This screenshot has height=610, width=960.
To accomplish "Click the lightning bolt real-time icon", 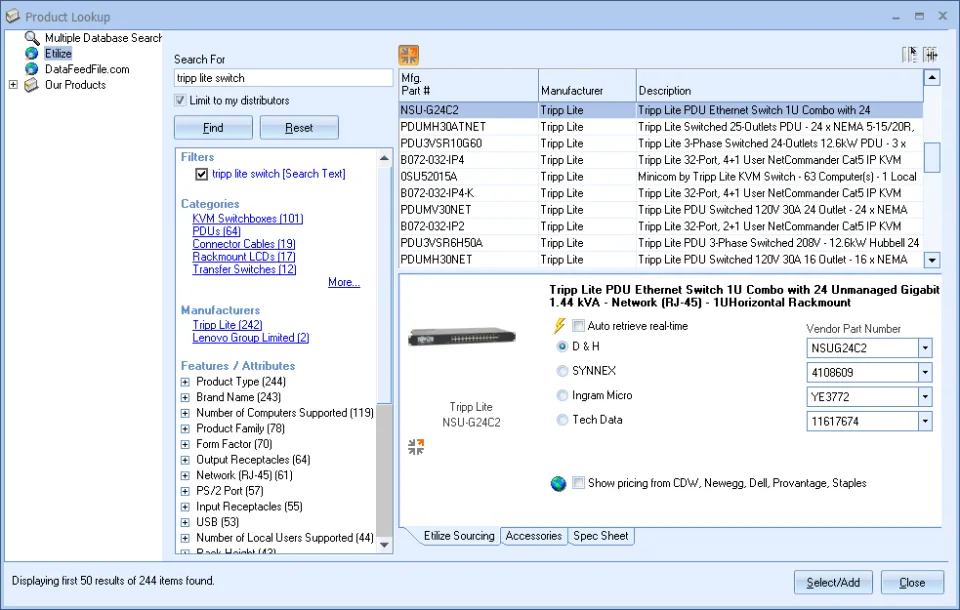I will click(560, 326).
